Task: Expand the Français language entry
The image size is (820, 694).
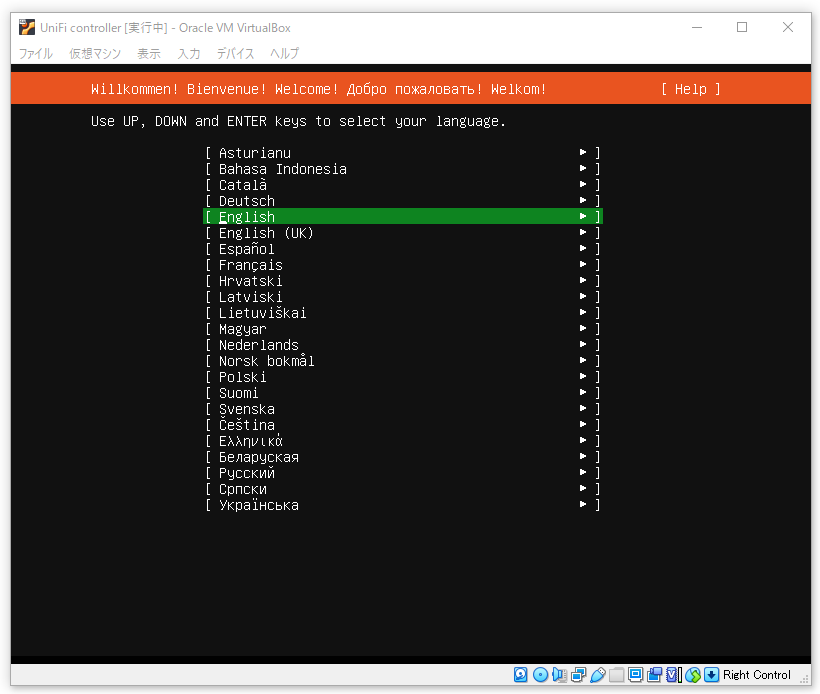Action: point(583,265)
